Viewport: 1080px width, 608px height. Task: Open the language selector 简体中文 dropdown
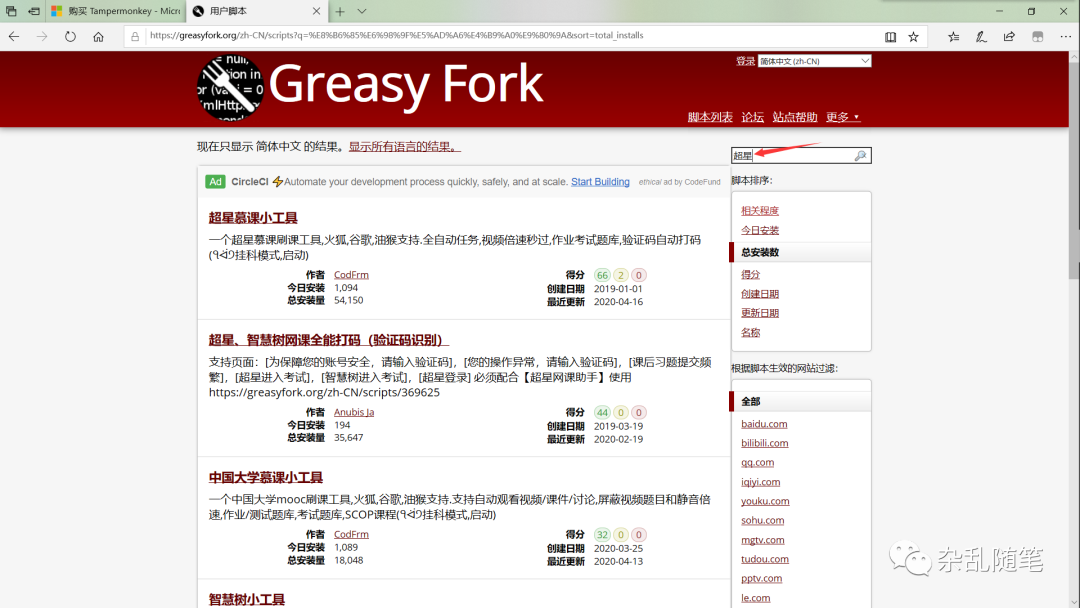pyautogui.click(x=814, y=61)
